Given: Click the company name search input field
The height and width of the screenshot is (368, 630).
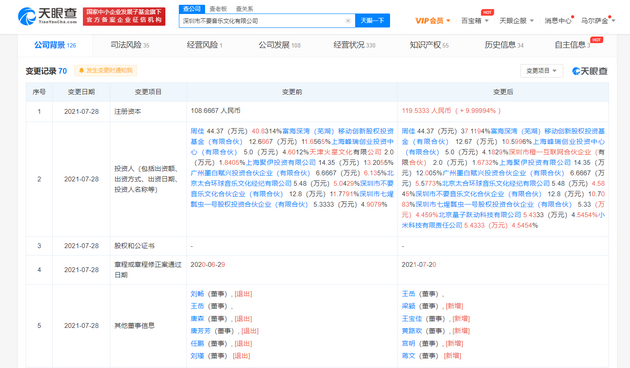Looking at the screenshot, I should point(263,21).
